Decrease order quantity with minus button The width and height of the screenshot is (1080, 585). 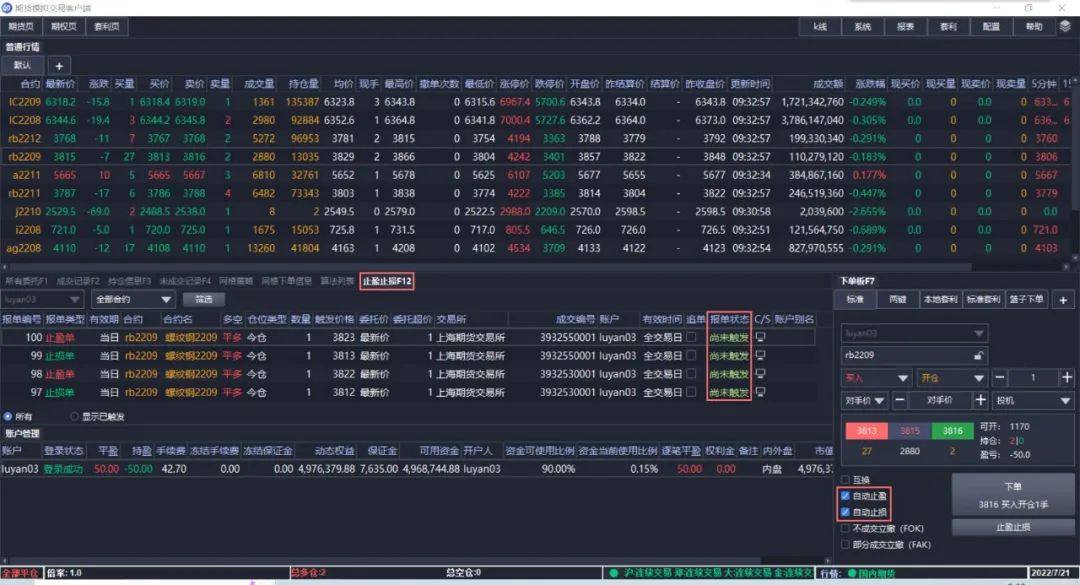click(x=1002, y=378)
